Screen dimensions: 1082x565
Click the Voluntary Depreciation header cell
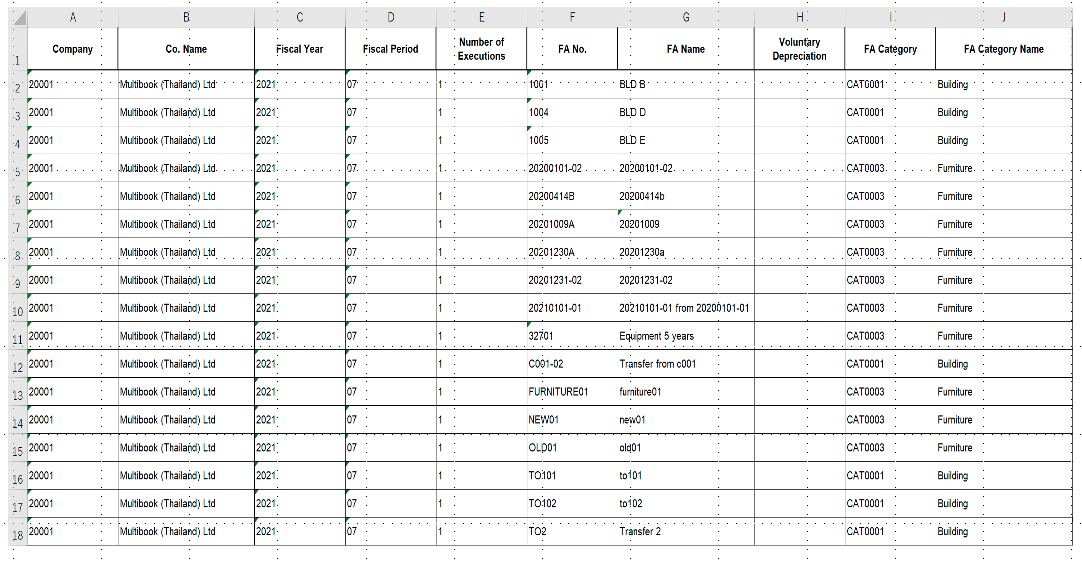(x=800, y=49)
